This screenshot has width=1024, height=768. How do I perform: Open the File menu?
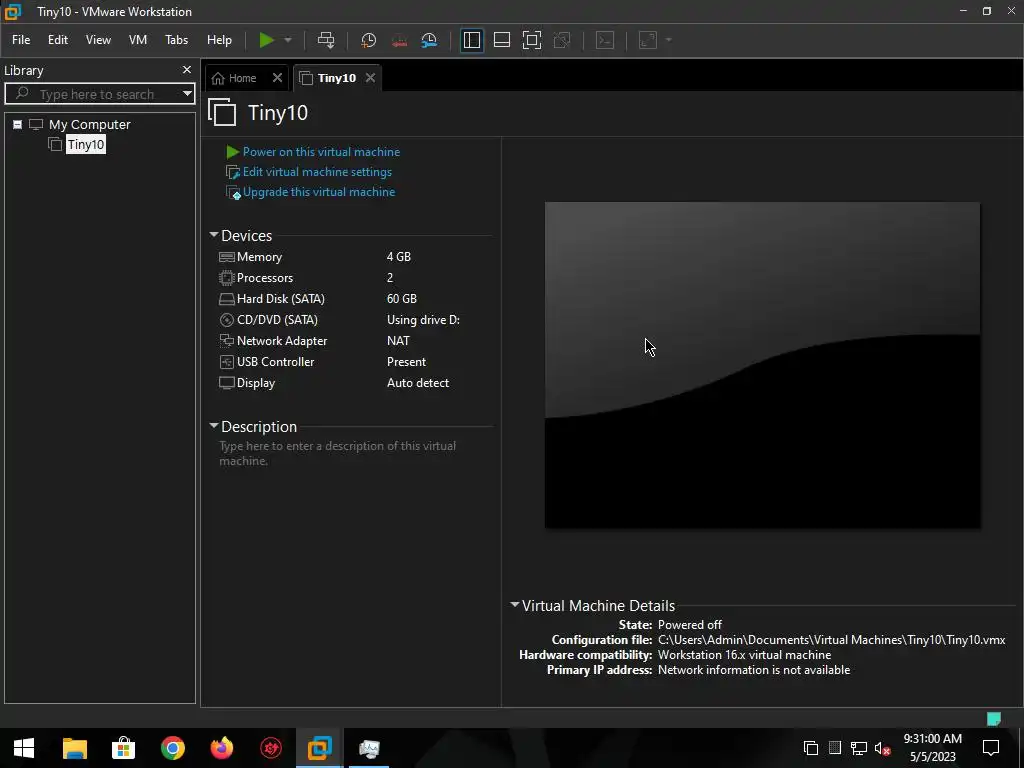coord(21,40)
